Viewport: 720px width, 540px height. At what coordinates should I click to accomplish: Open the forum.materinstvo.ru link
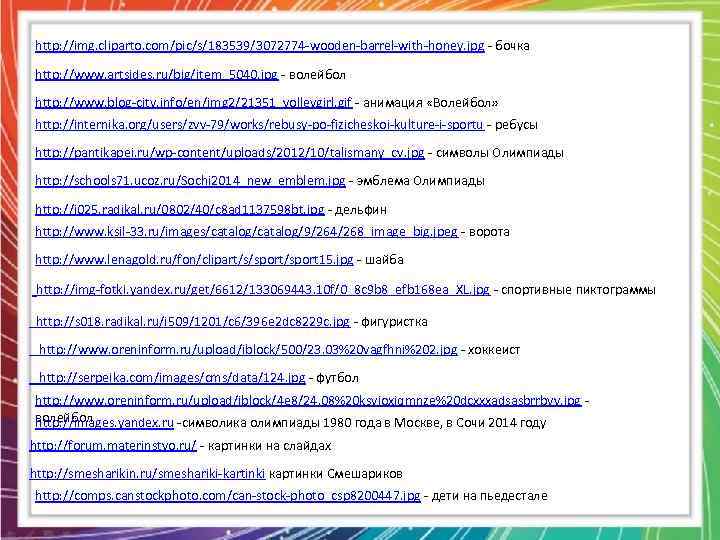pos(113,445)
